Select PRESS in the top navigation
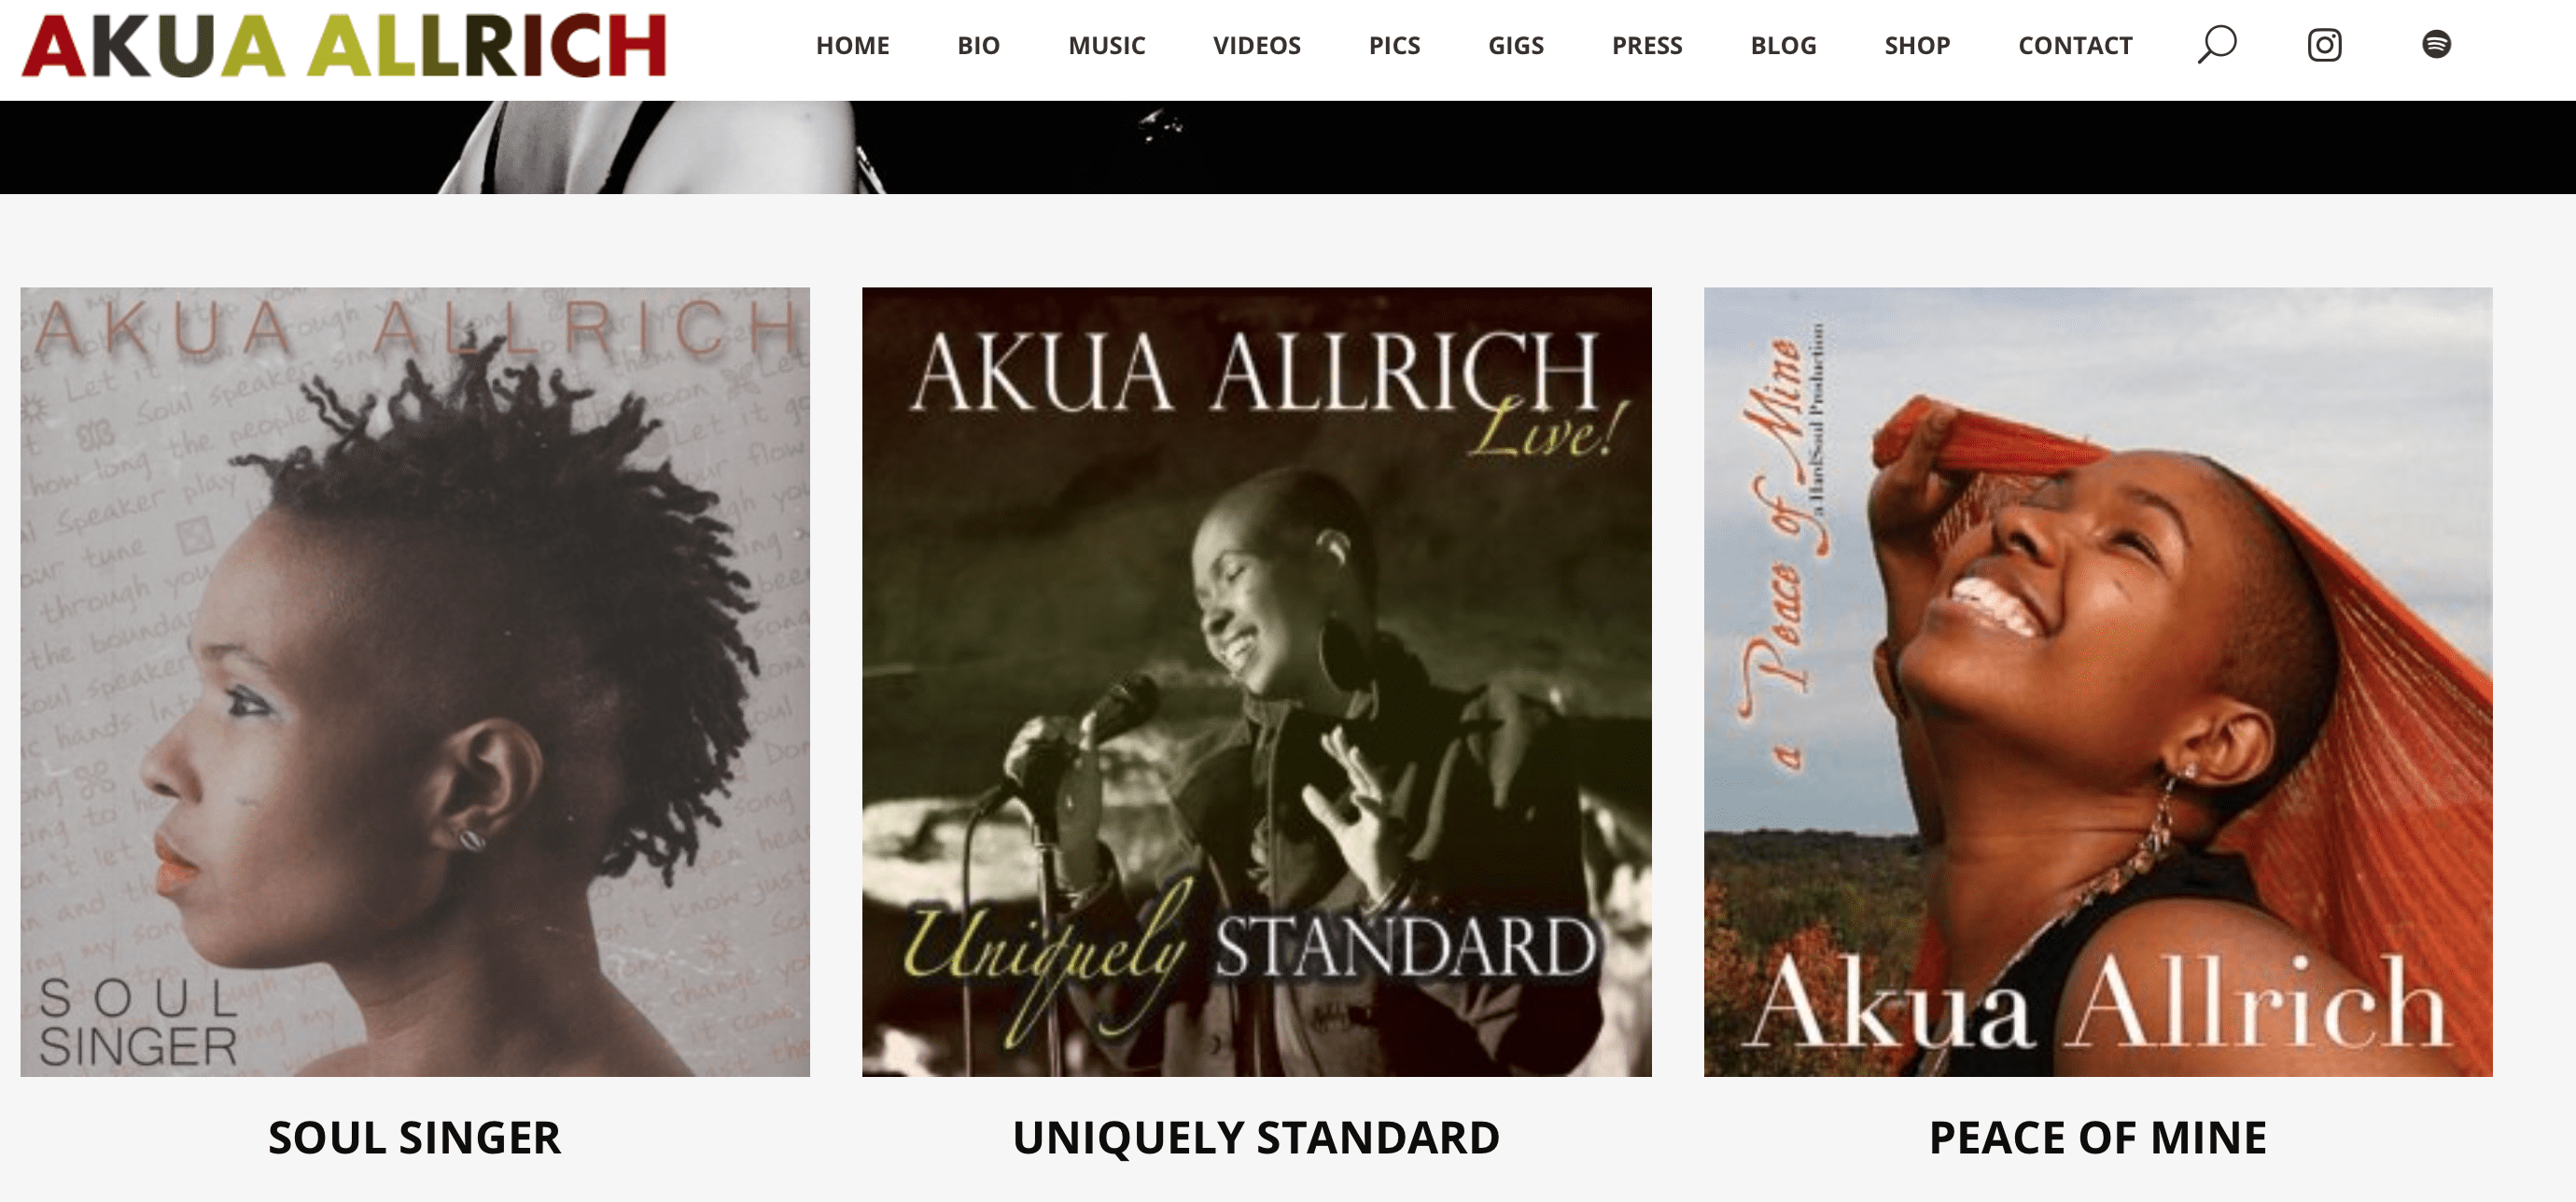 [1646, 45]
